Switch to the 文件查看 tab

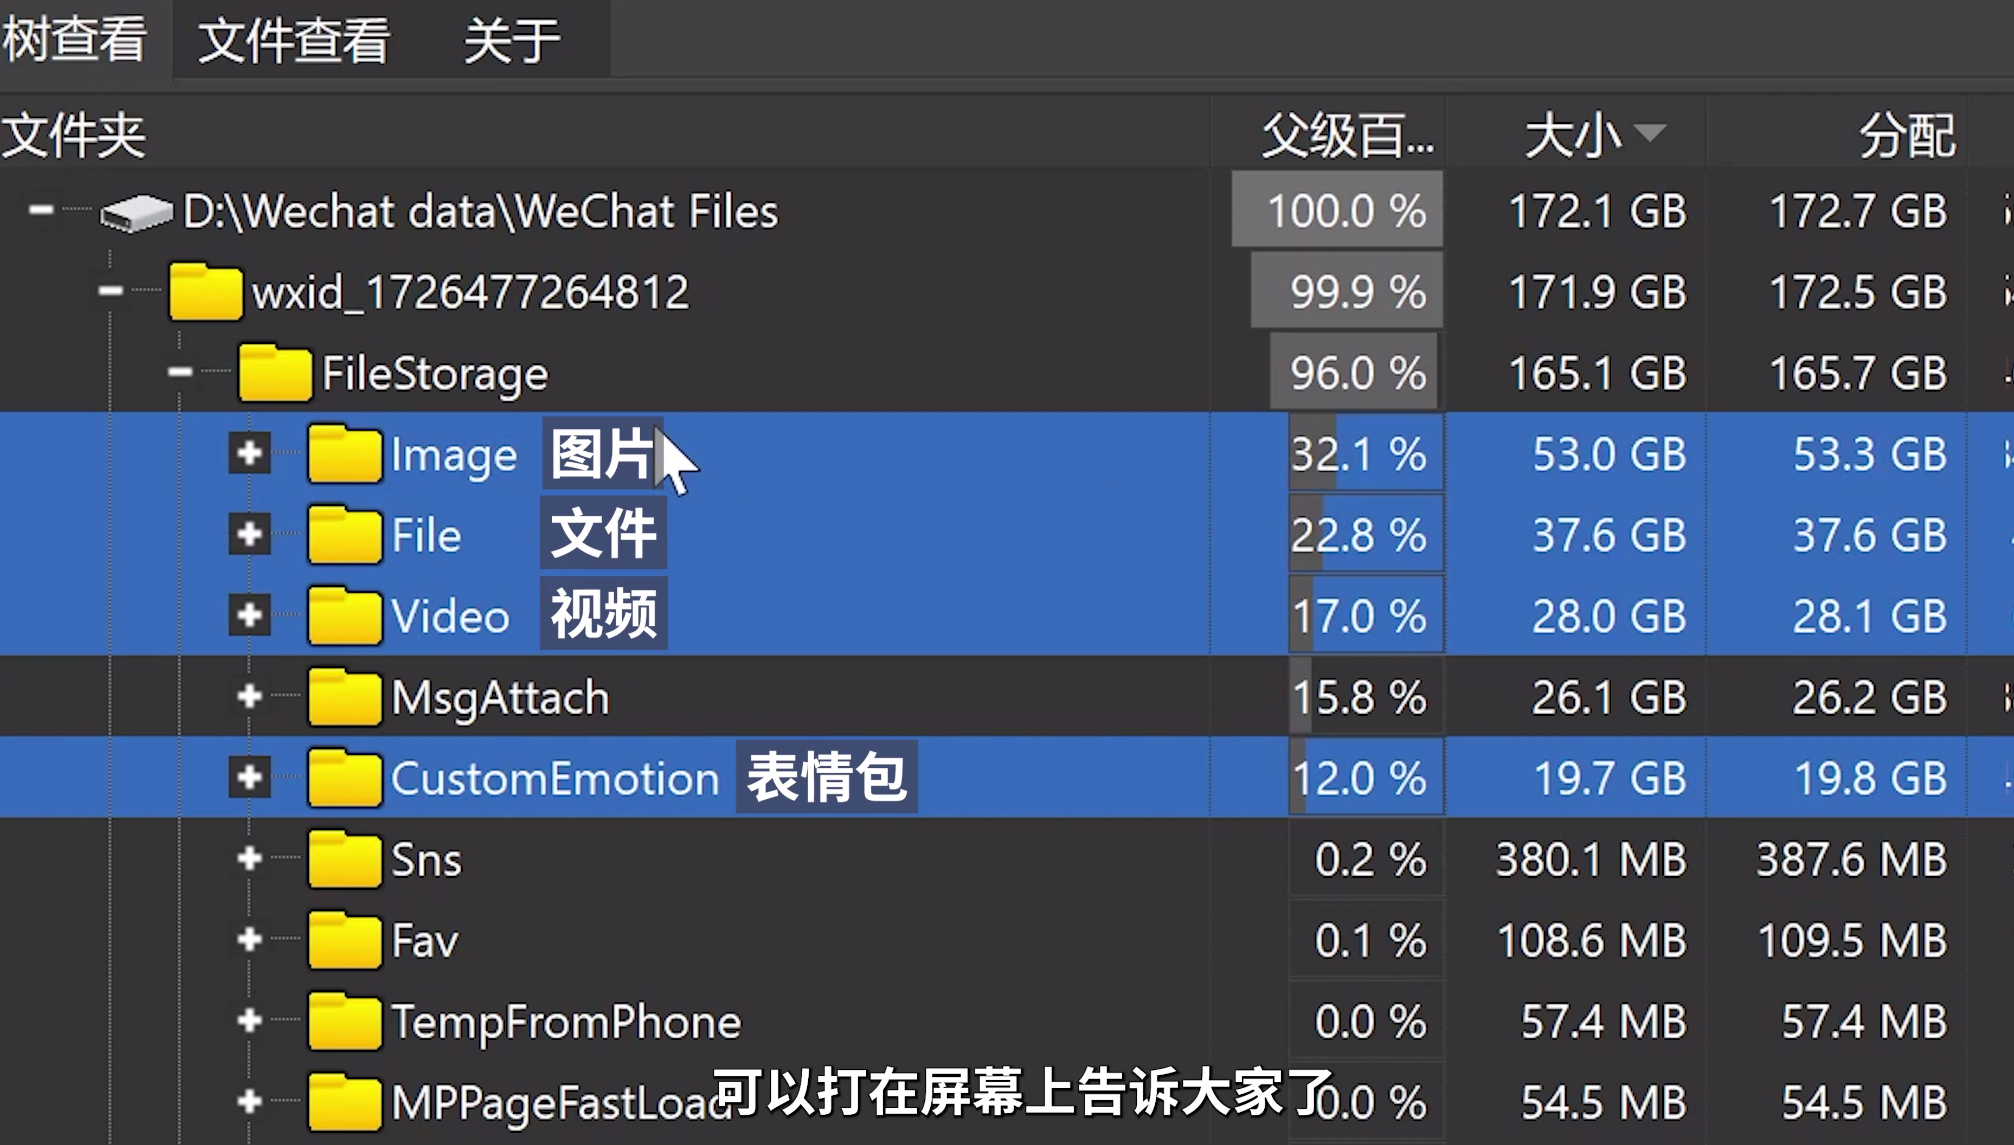pos(293,41)
